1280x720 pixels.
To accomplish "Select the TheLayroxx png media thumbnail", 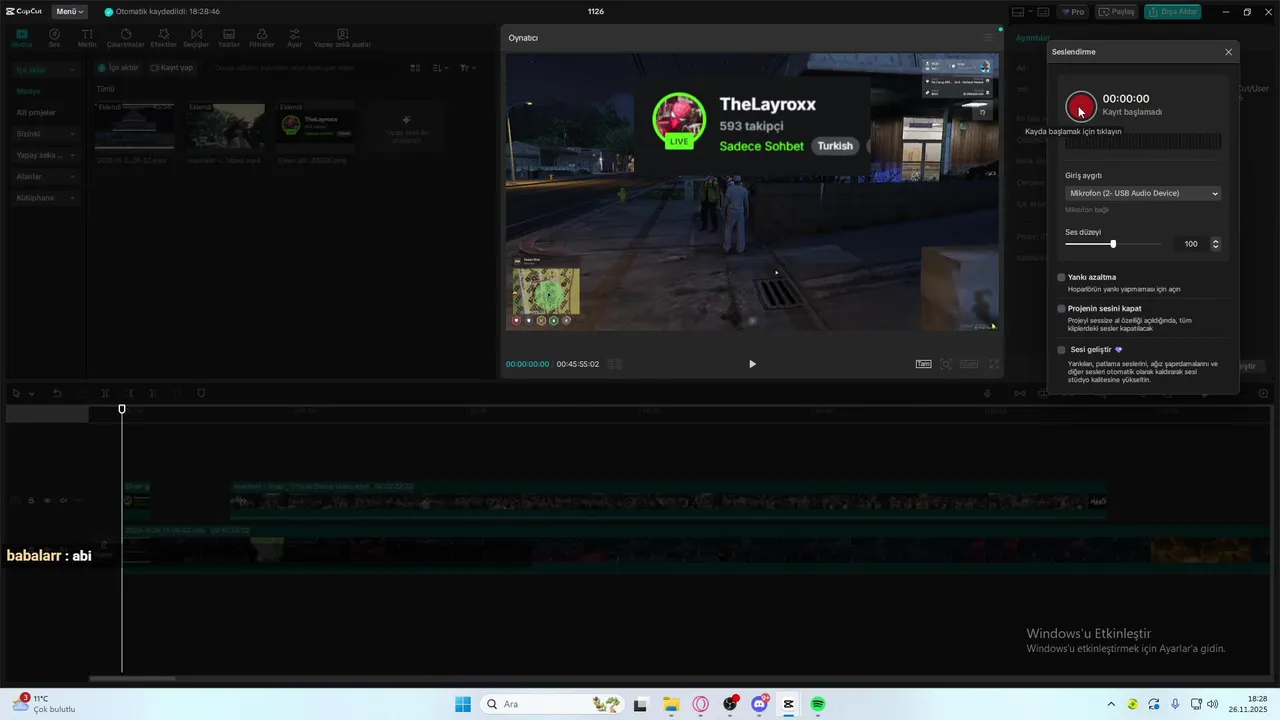I will tap(316, 125).
